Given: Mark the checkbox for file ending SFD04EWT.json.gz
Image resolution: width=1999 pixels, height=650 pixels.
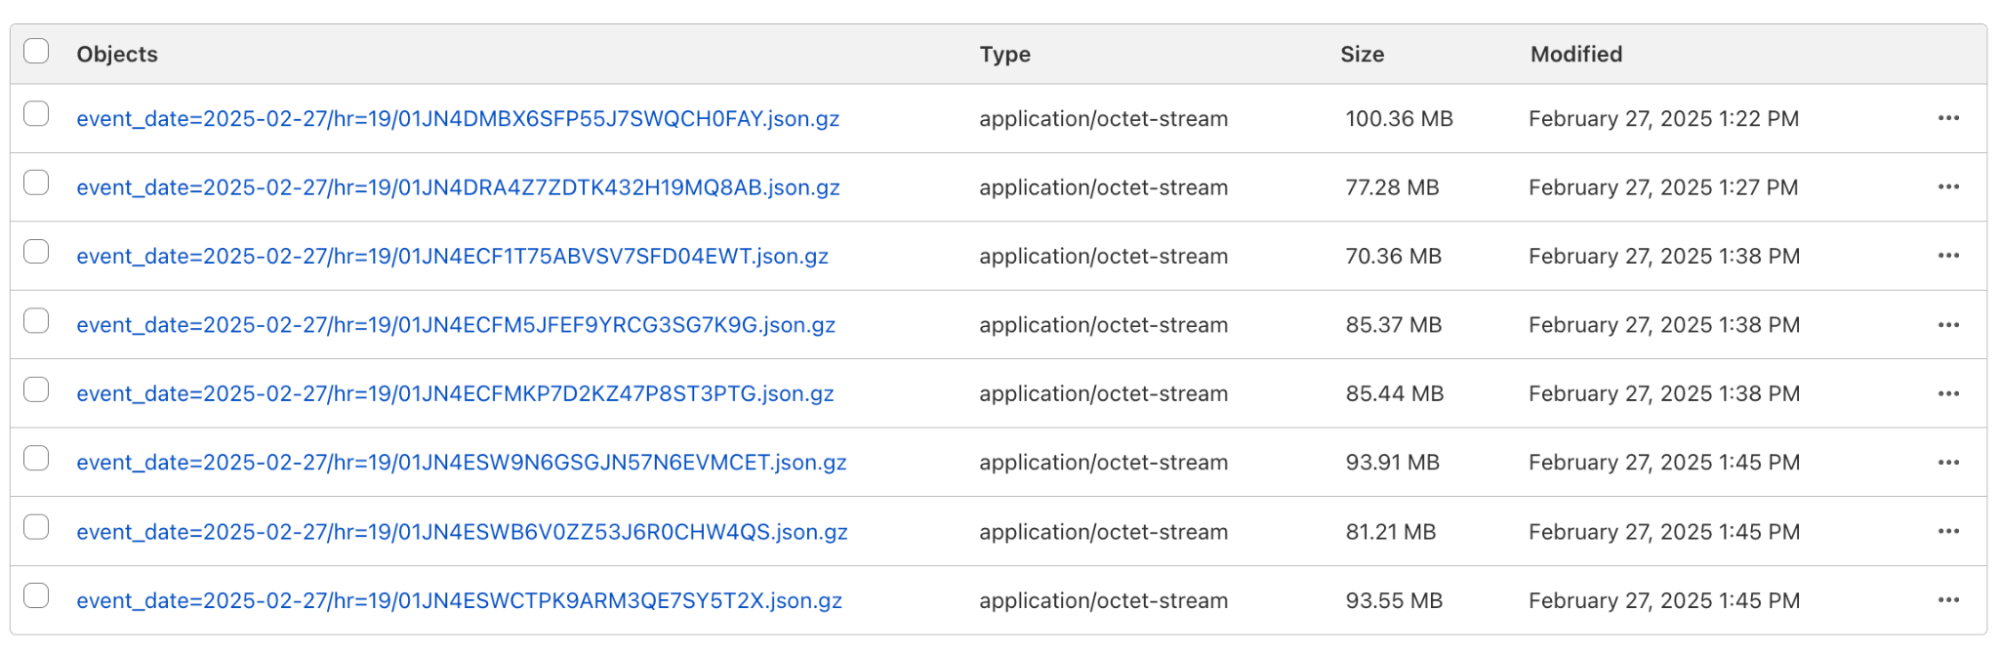Looking at the screenshot, I should point(36,252).
